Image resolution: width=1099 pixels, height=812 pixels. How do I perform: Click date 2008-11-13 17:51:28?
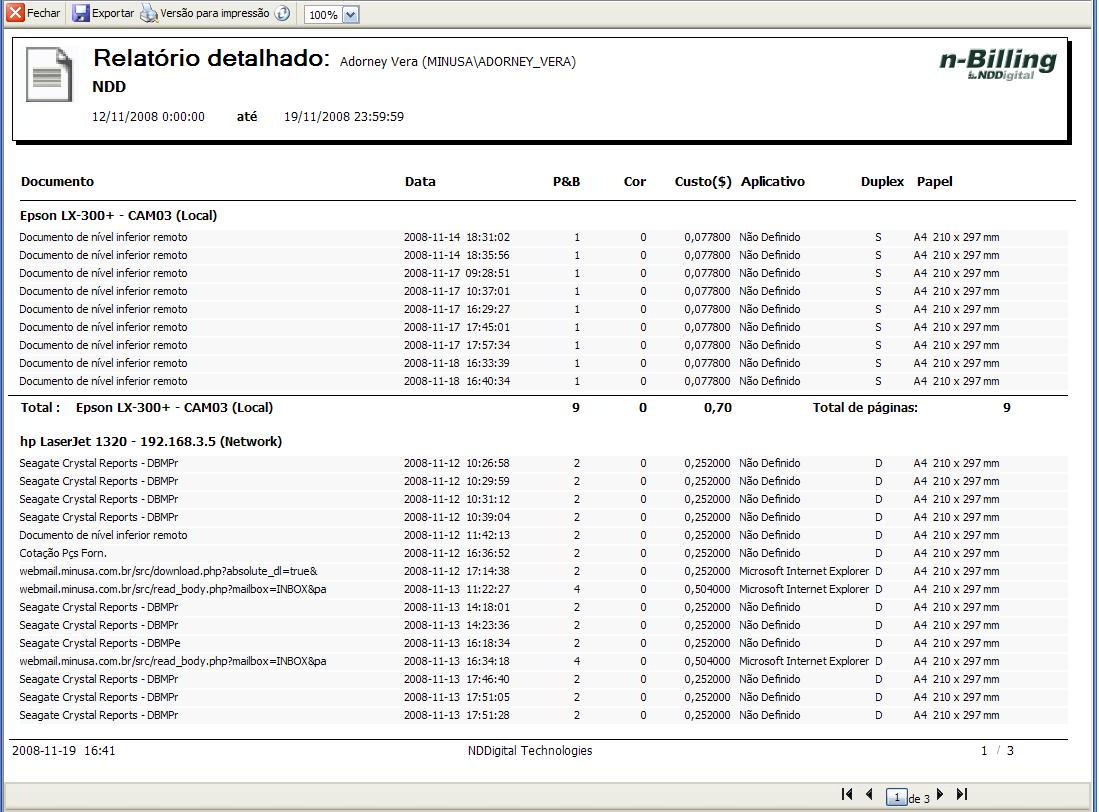pyautogui.click(x=457, y=715)
